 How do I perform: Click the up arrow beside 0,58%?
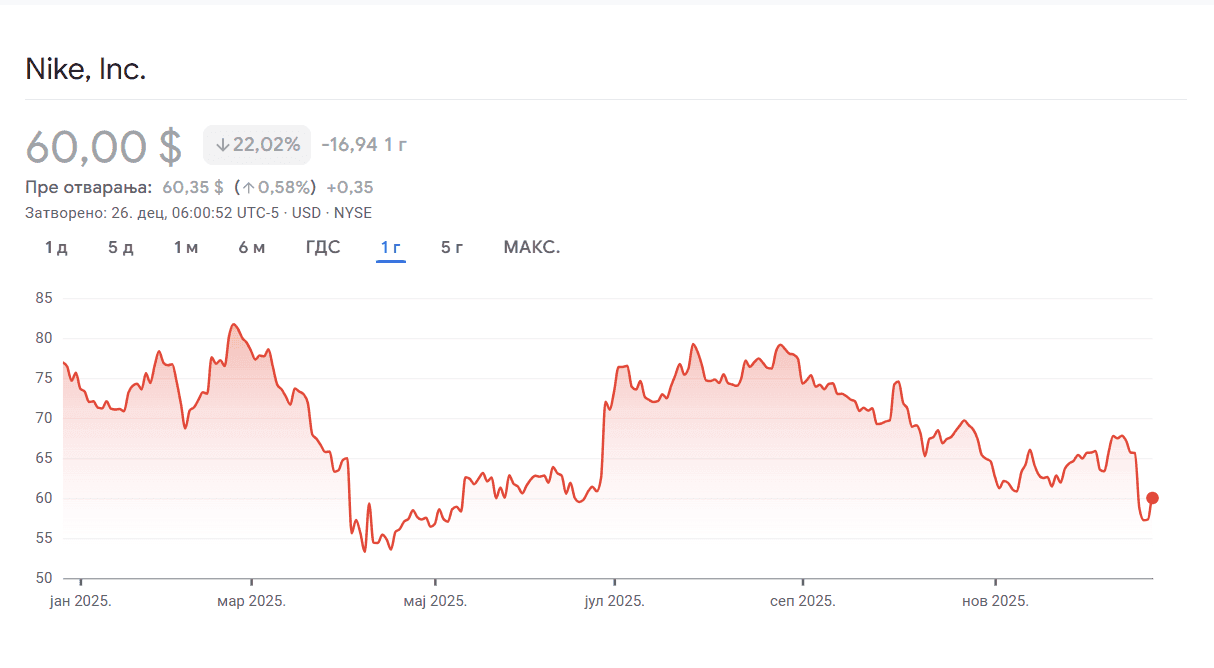[247, 187]
